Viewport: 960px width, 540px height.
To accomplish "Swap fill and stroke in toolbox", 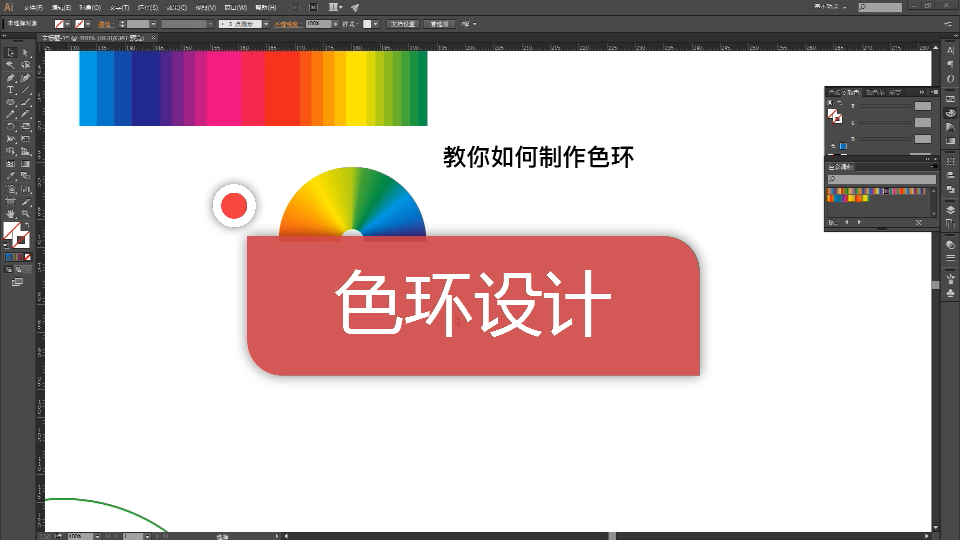I will pos(26,226).
